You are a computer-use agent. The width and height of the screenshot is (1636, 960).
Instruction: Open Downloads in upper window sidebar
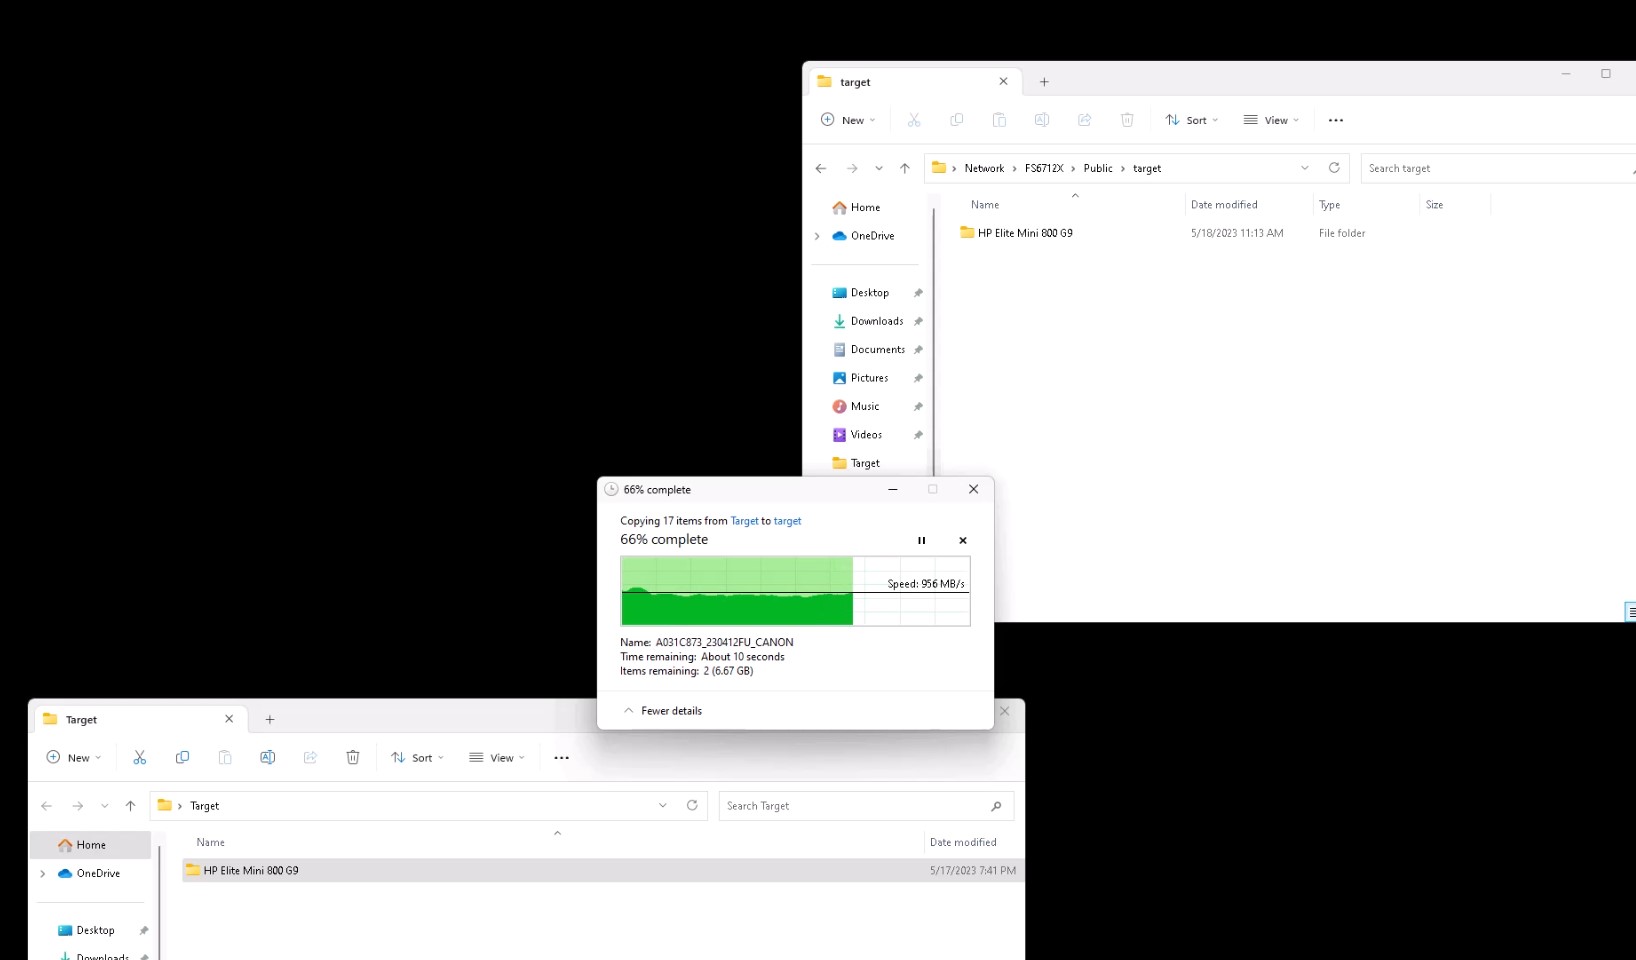(x=877, y=321)
